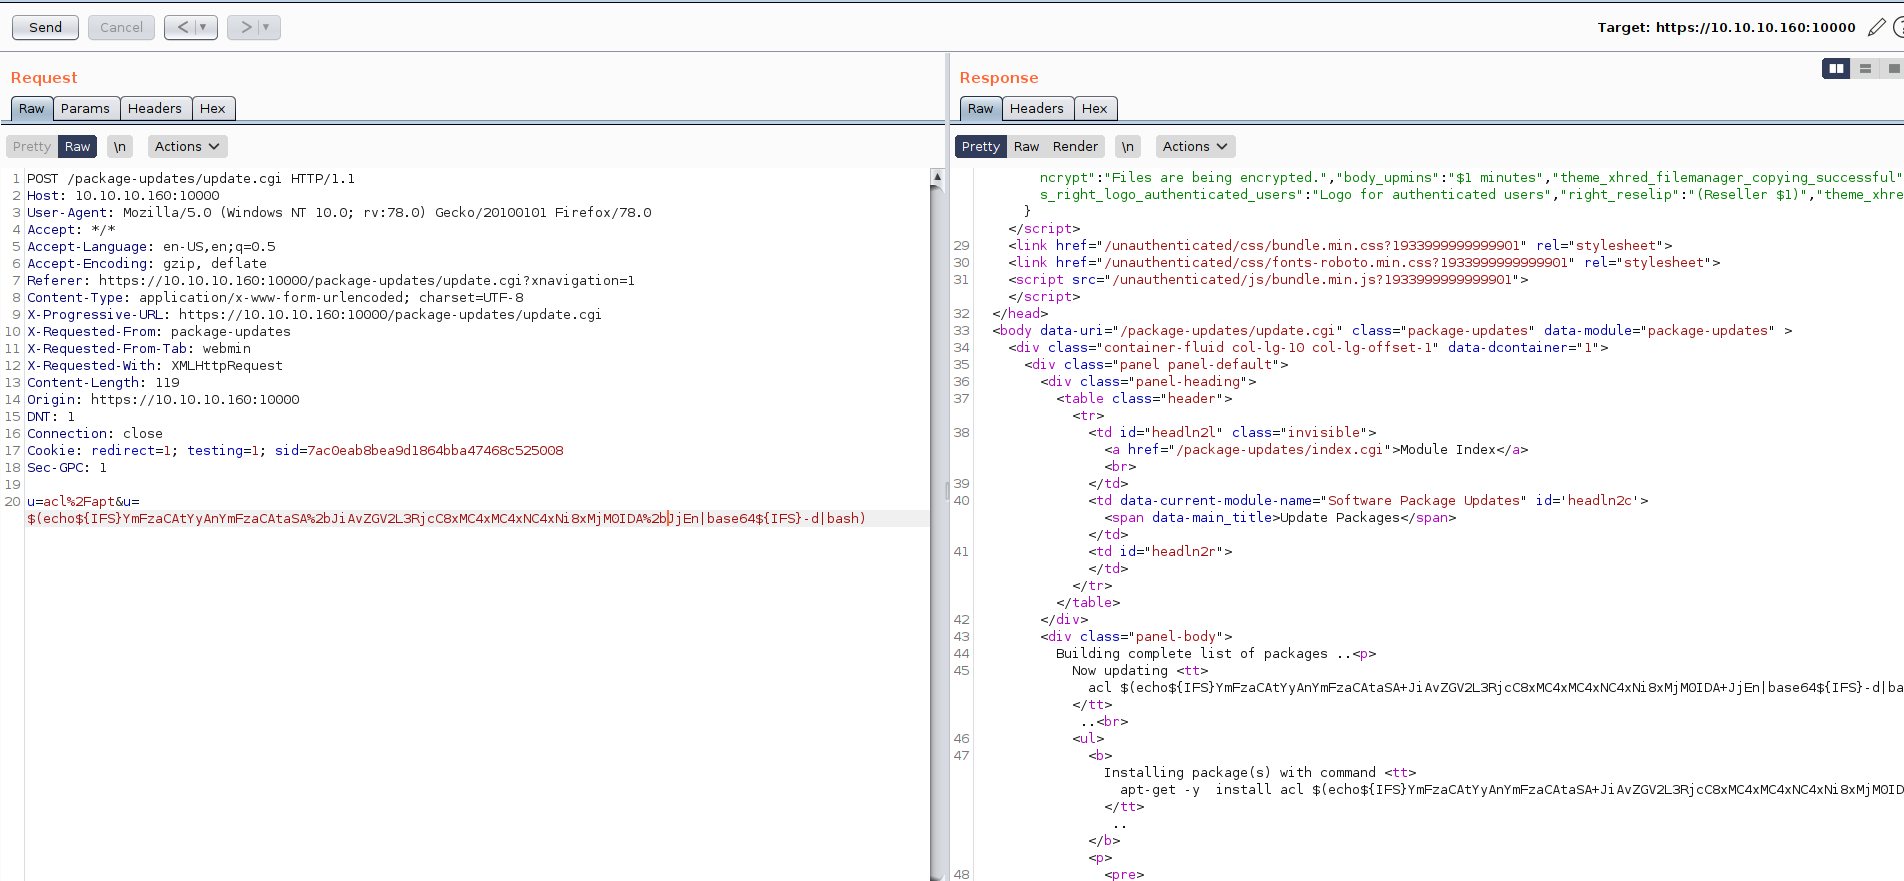Click the request editor scrollbar up arrow
Viewport: 1904px width, 881px height.
click(x=937, y=176)
